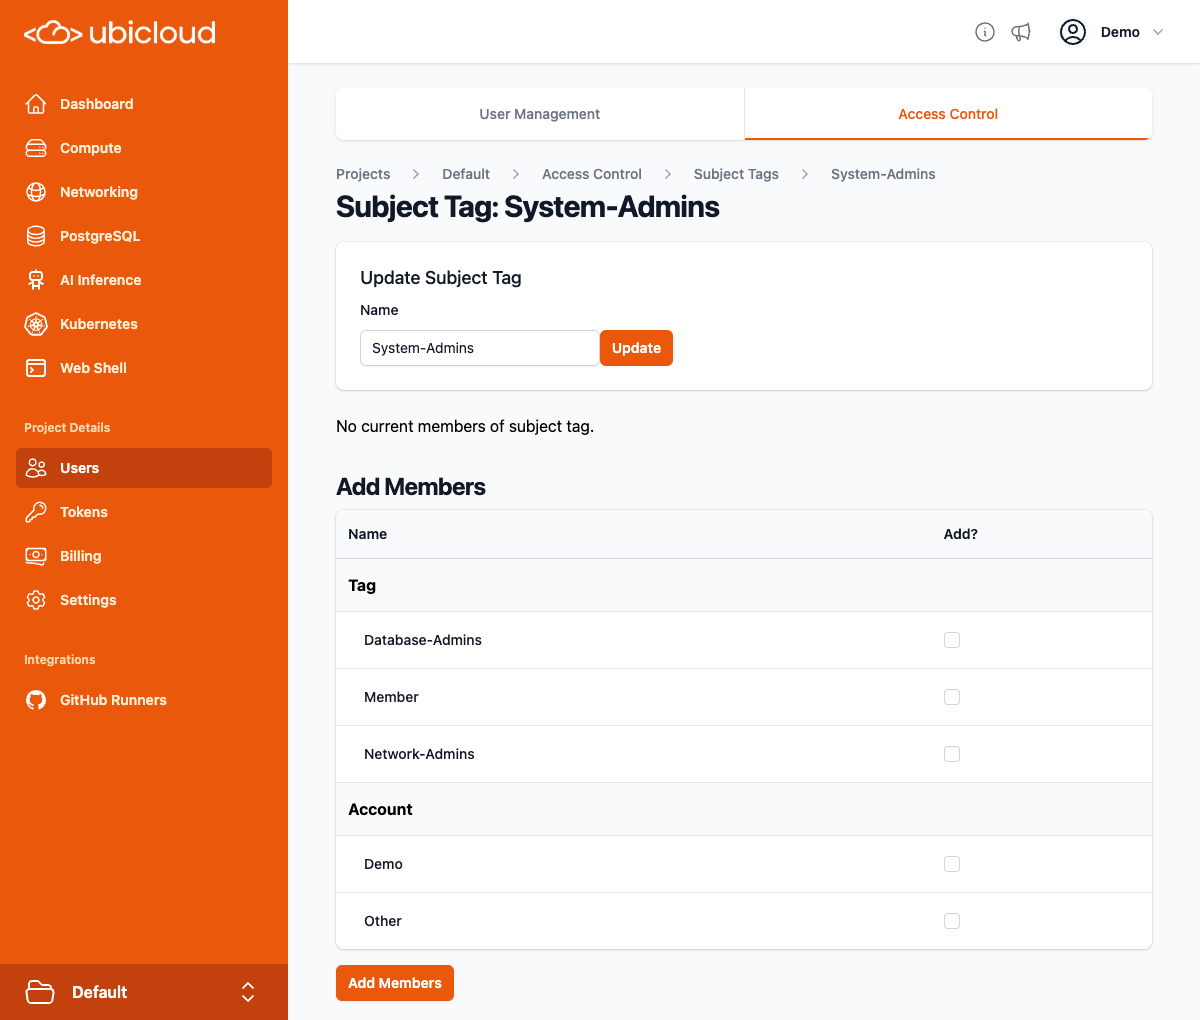The width and height of the screenshot is (1200, 1020).
Task: Open Kubernetes in sidebar
Action: [x=144, y=324]
